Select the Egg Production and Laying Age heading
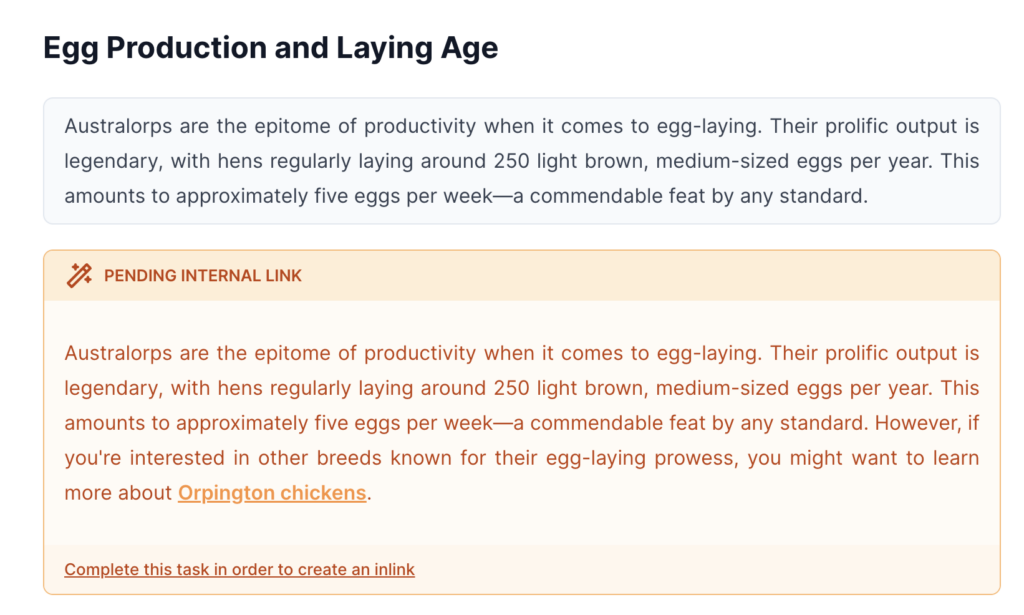 (270, 47)
